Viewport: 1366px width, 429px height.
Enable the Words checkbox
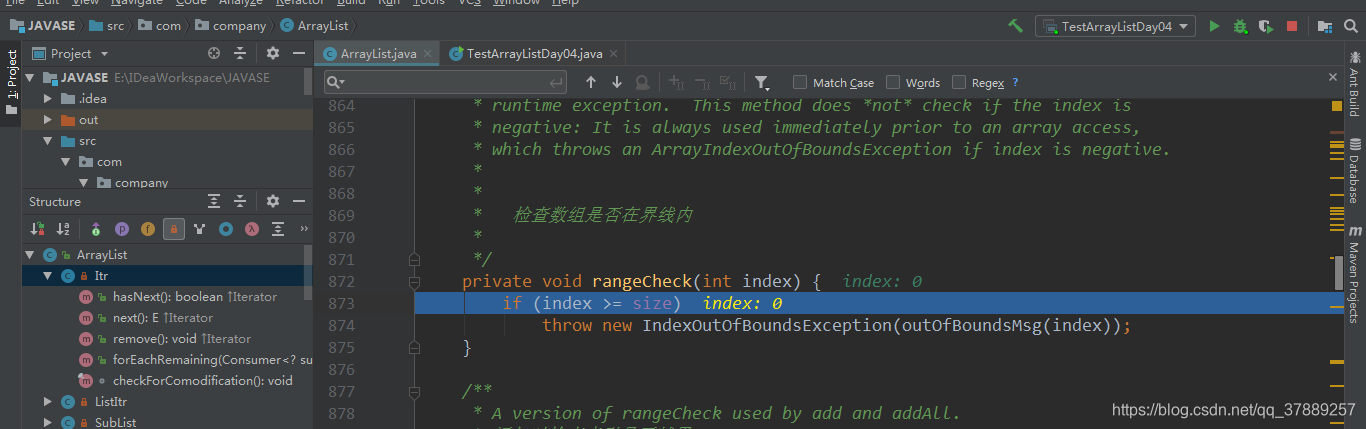point(893,82)
